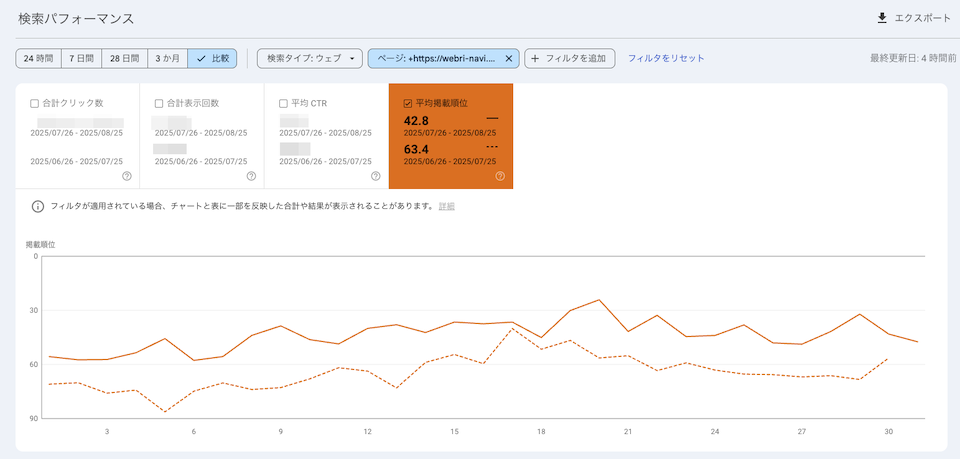Select the 3 か月 date range
This screenshot has width=960, height=459.
coord(168,59)
